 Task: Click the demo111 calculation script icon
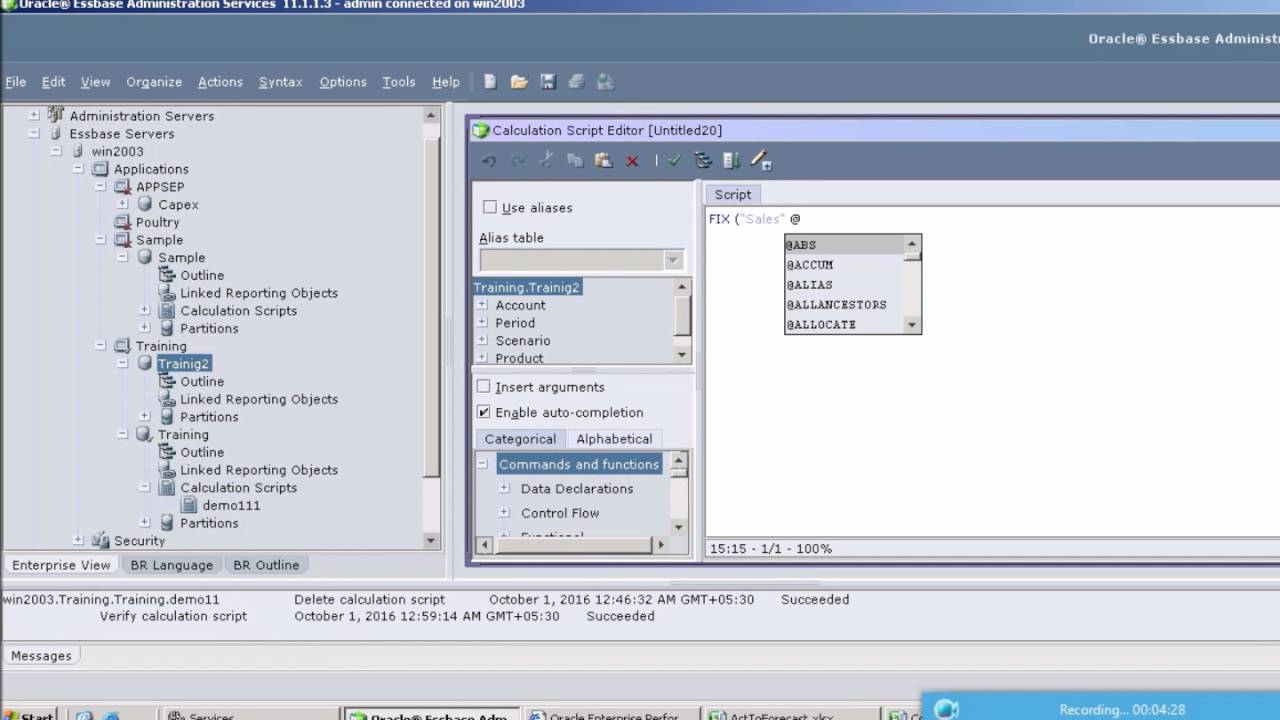point(189,505)
